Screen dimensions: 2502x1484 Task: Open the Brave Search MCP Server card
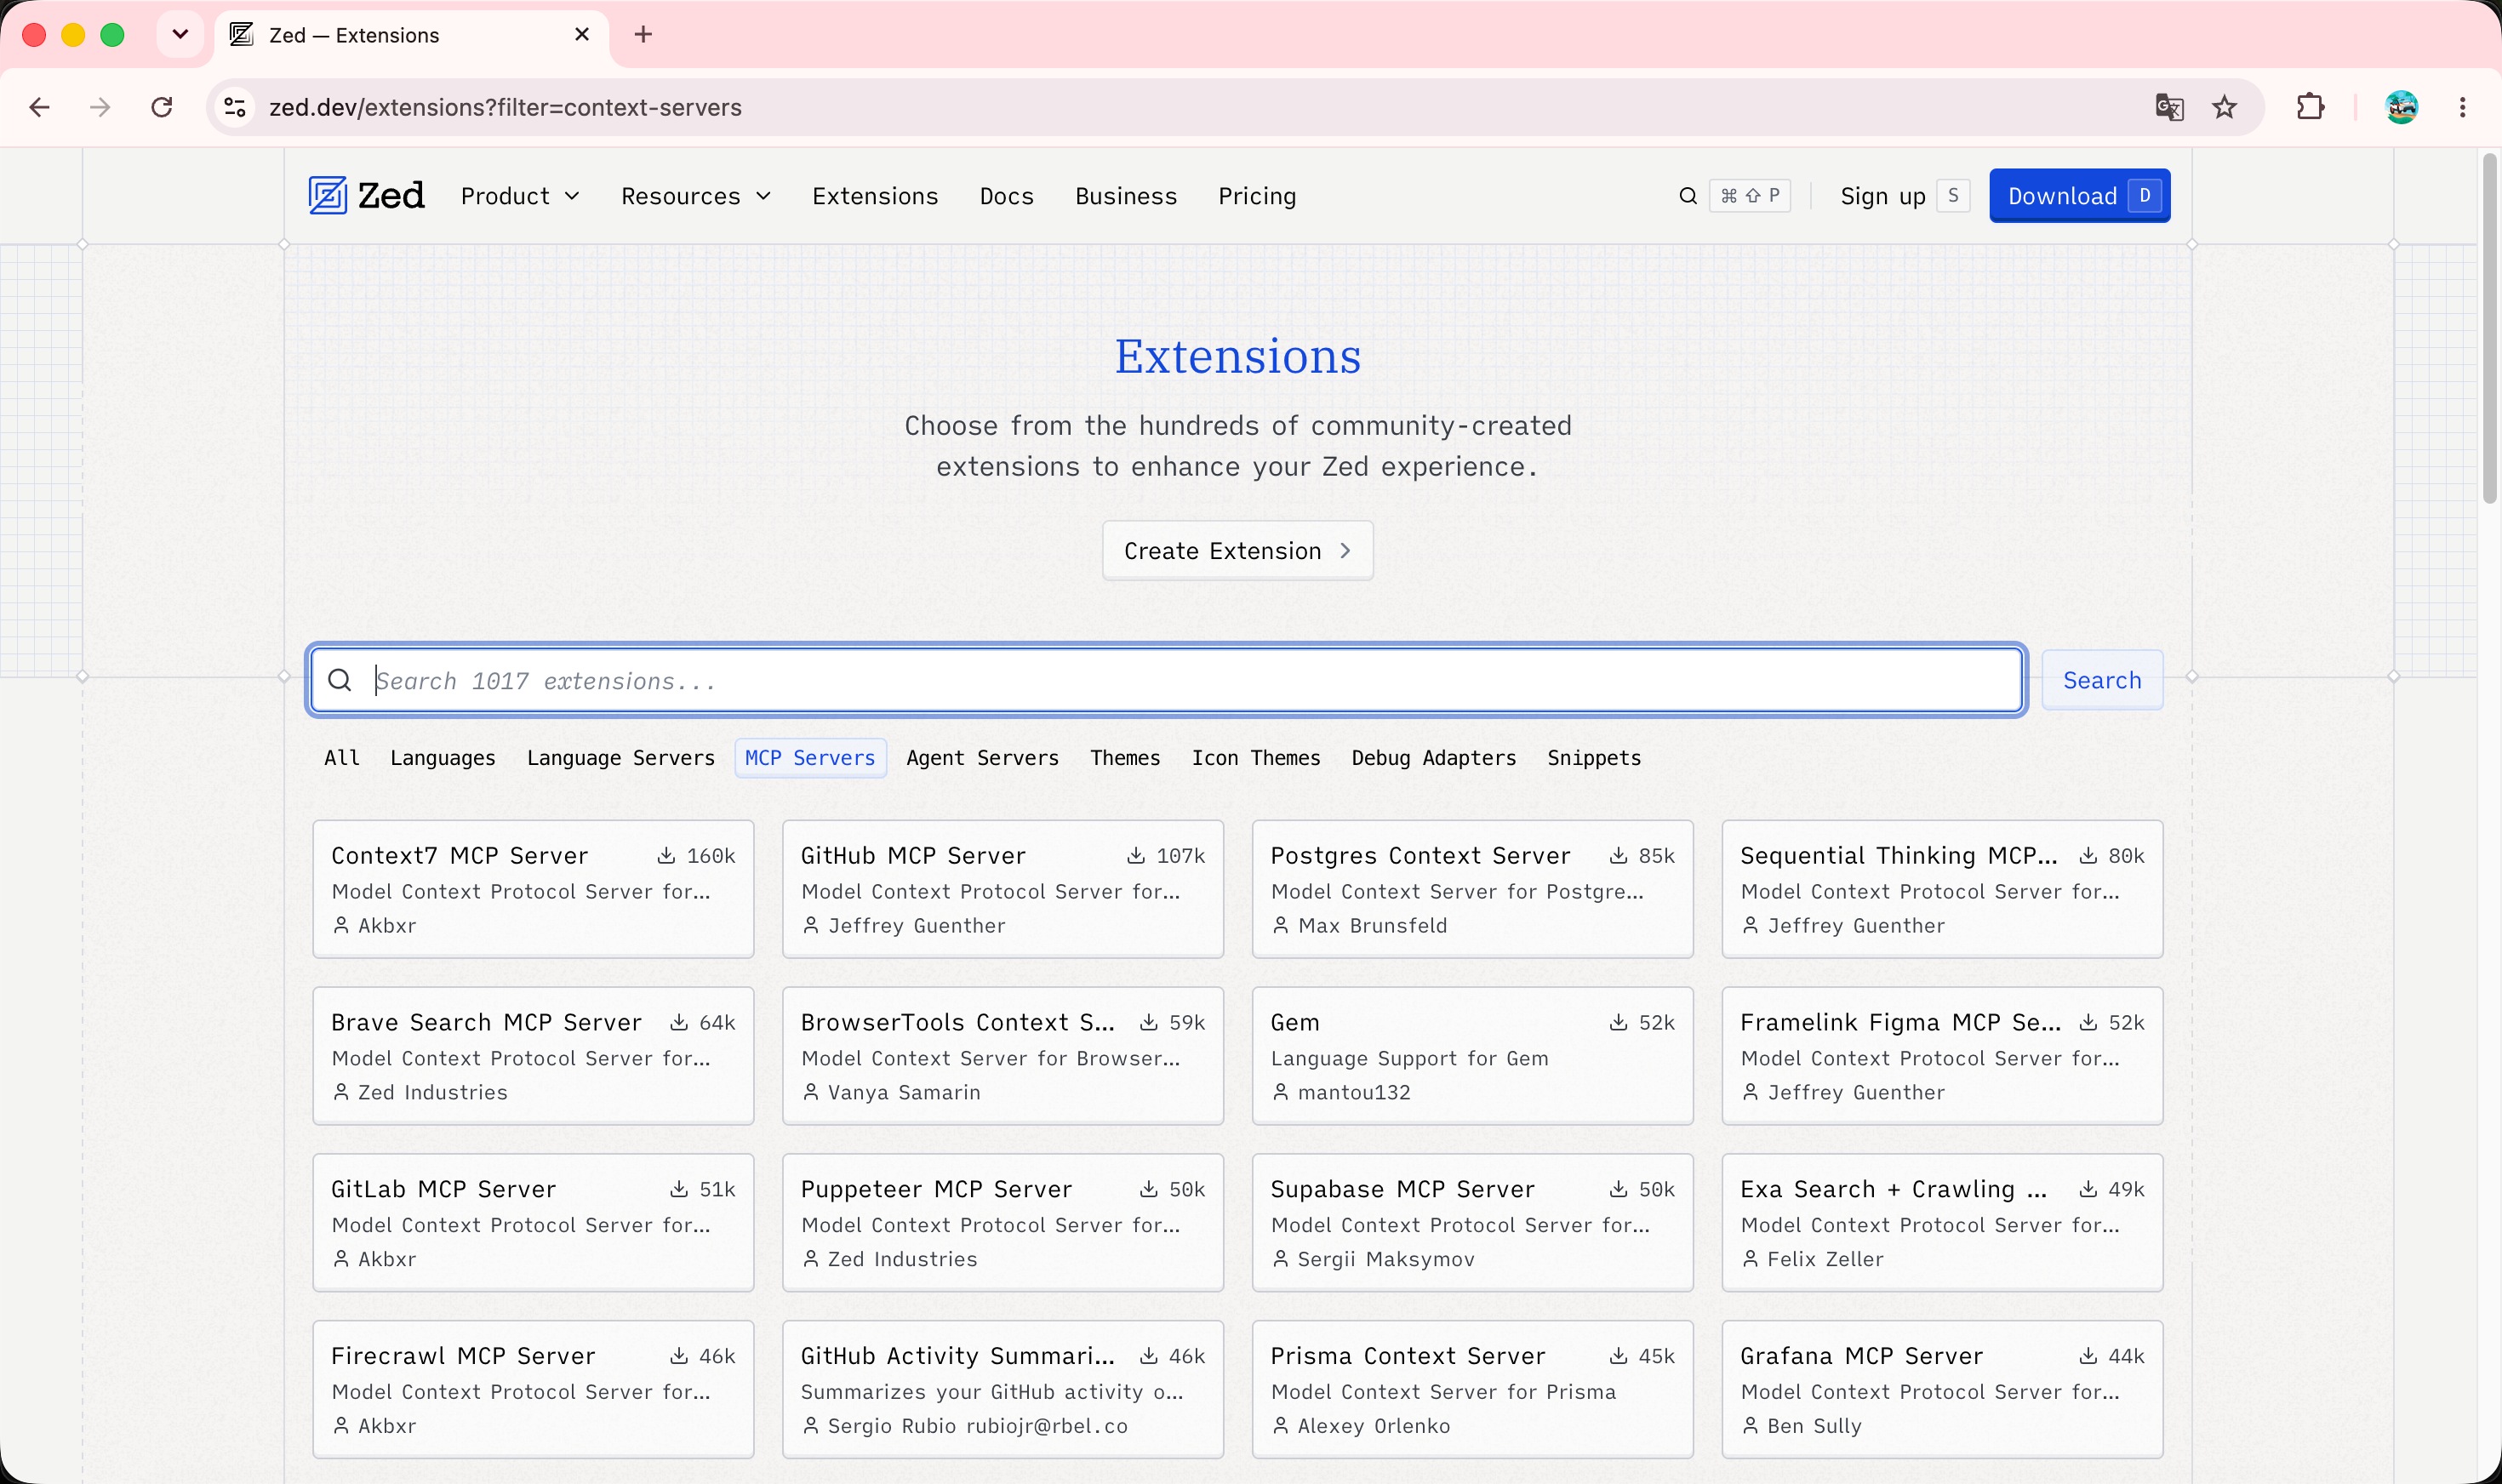click(x=533, y=1056)
